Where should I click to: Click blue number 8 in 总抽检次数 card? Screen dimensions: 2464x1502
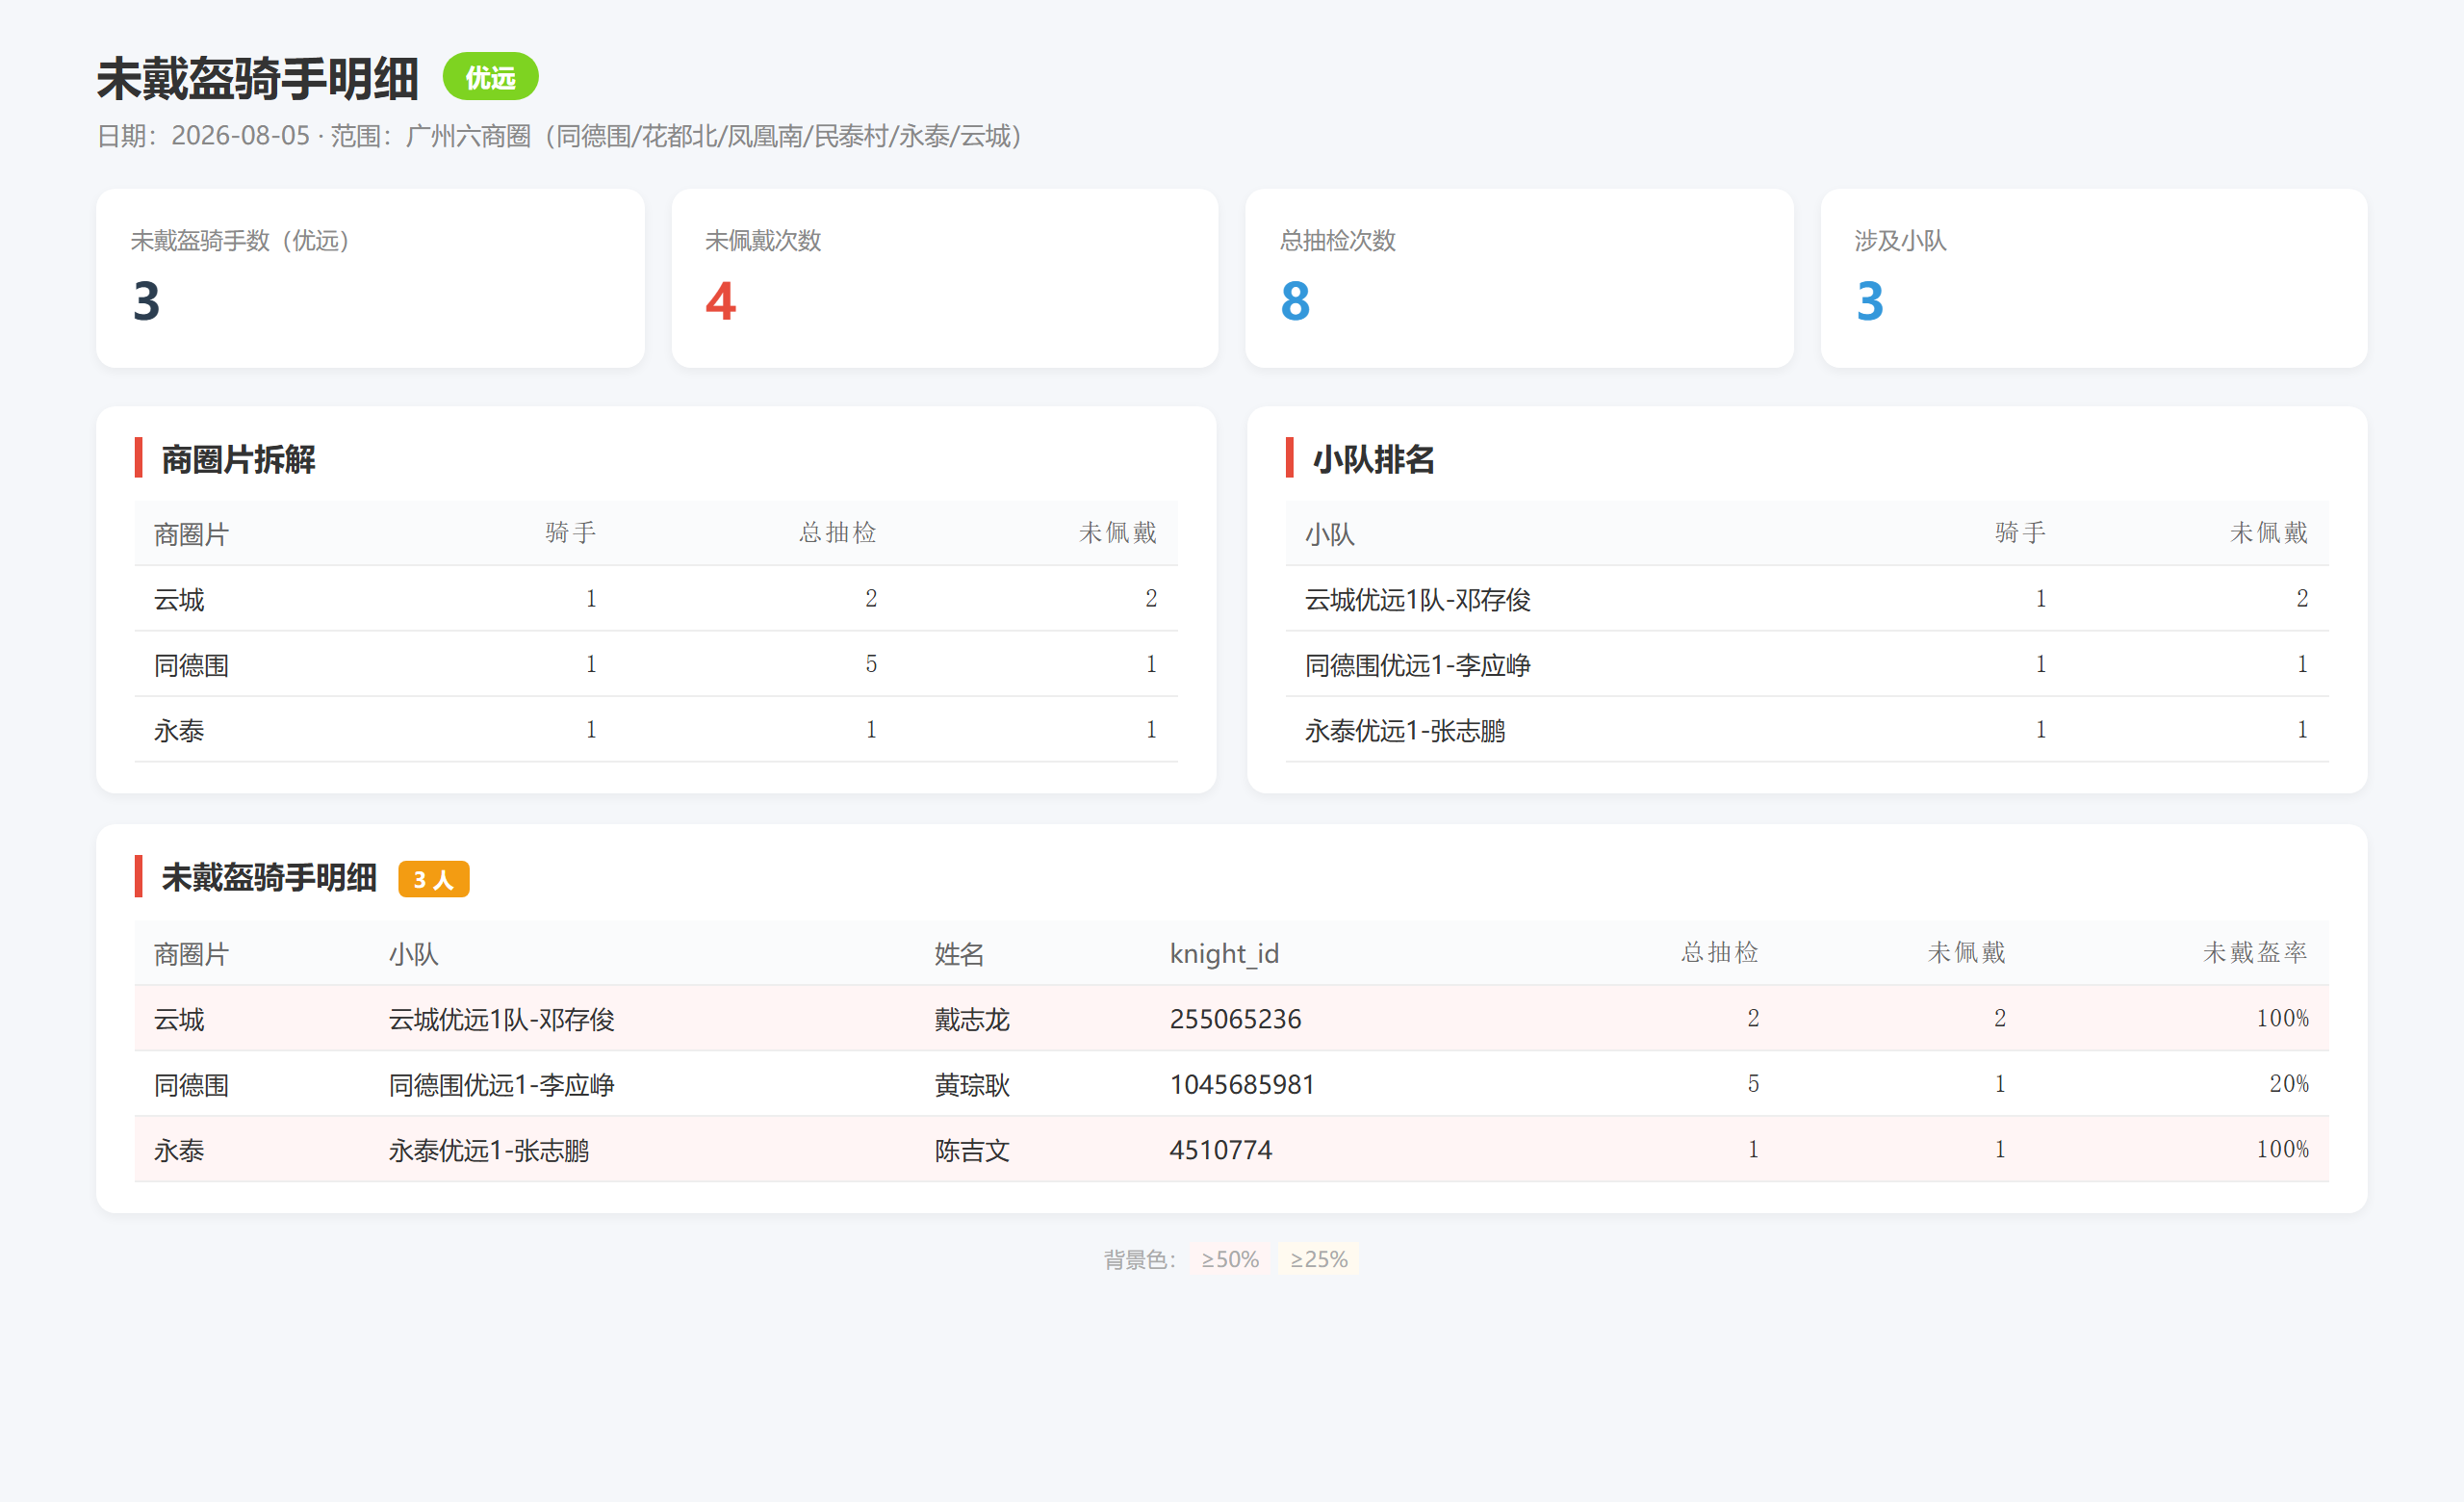pyautogui.click(x=1295, y=300)
